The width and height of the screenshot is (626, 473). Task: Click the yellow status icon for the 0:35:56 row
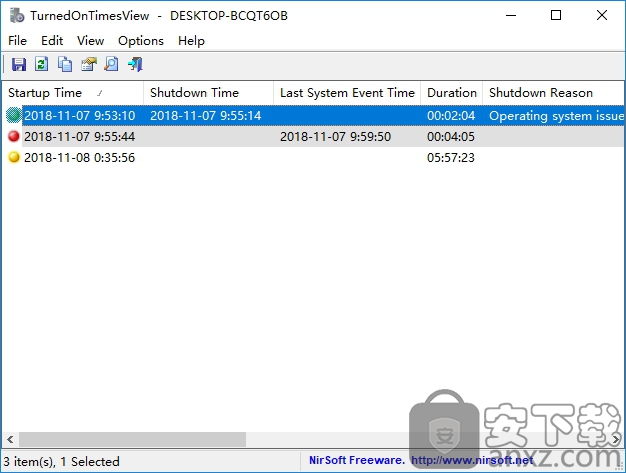click(14, 157)
